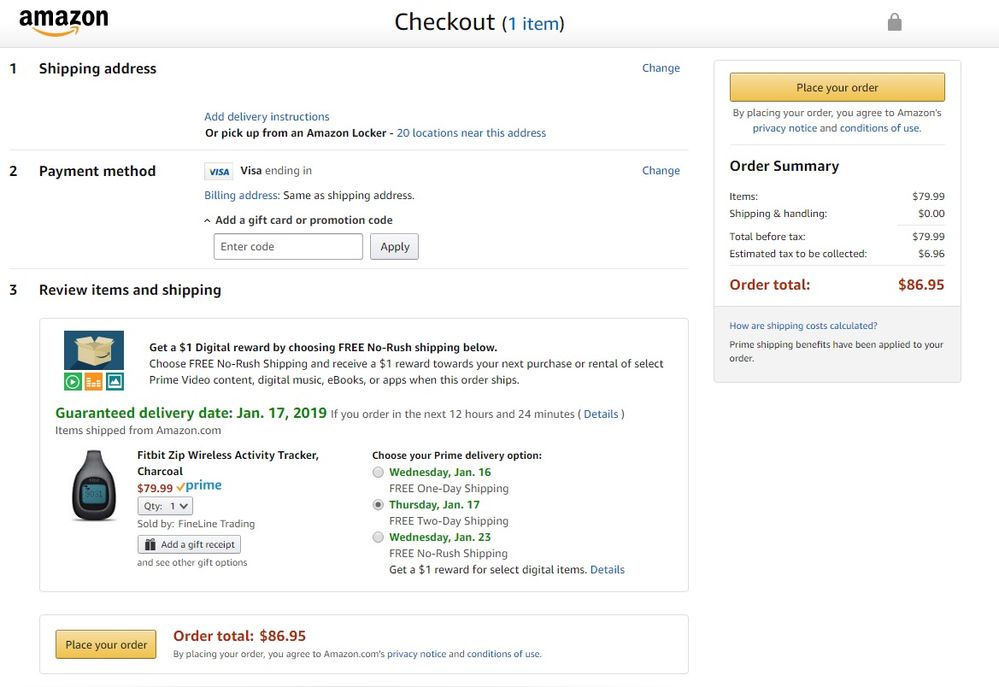Open the Qty quantity dropdown
This screenshot has height=687, width=999.
pyautogui.click(x=165, y=506)
